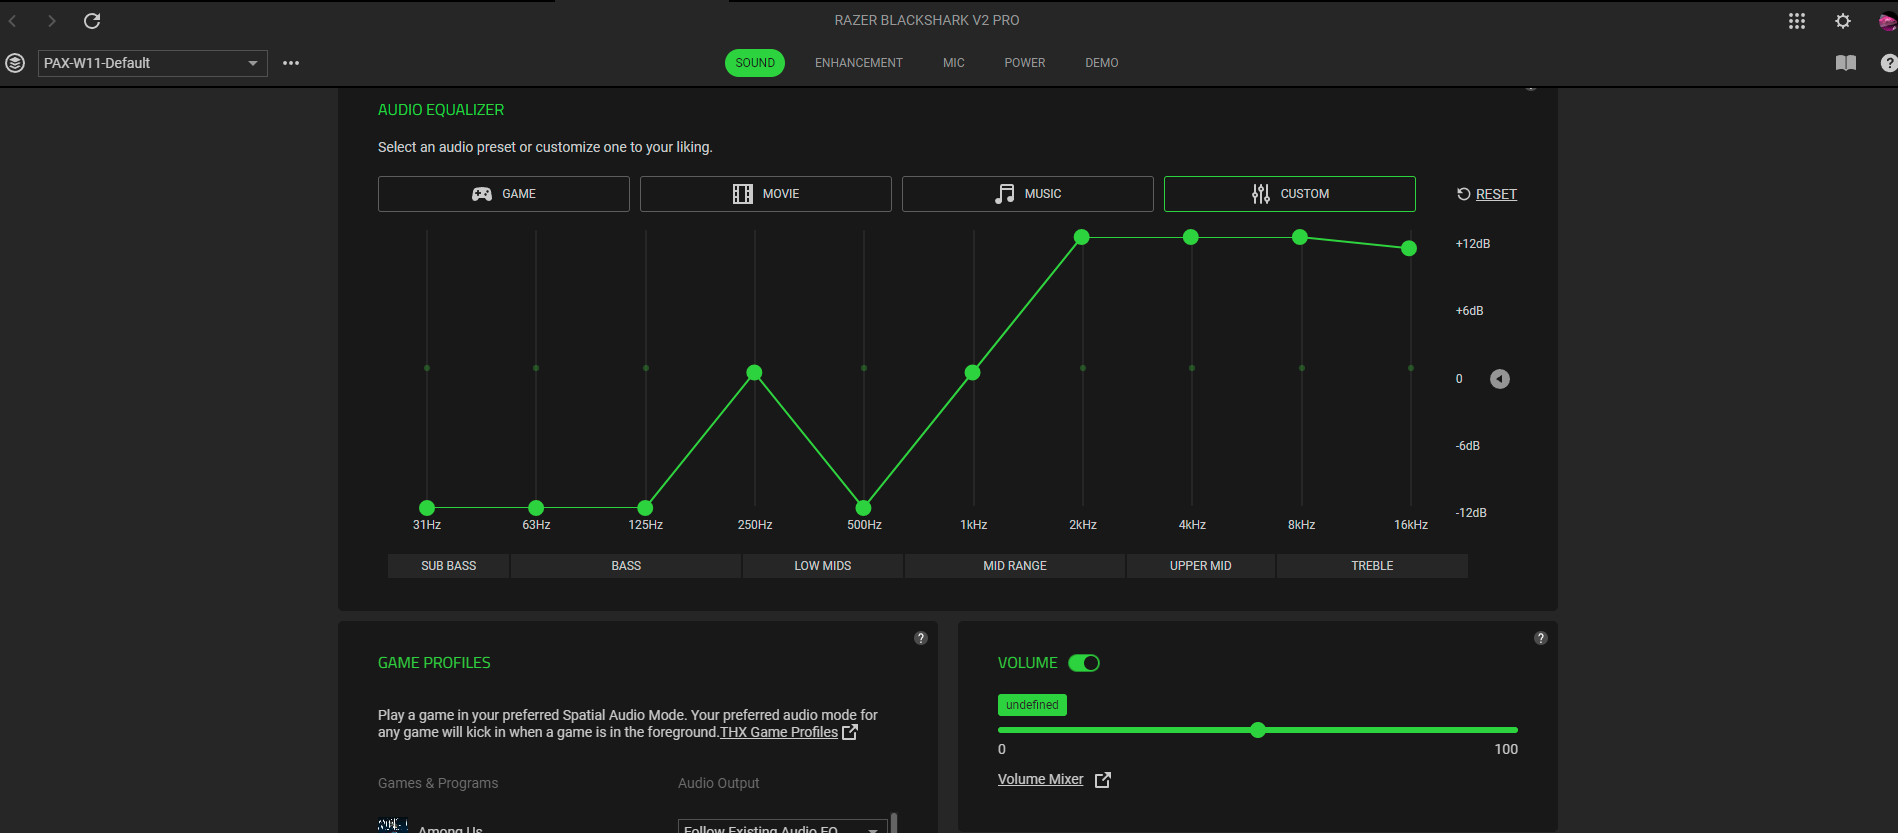Click the 125Hz equalizer handle
Image resolution: width=1898 pixels, height=833 pixels.
[646, 508]
